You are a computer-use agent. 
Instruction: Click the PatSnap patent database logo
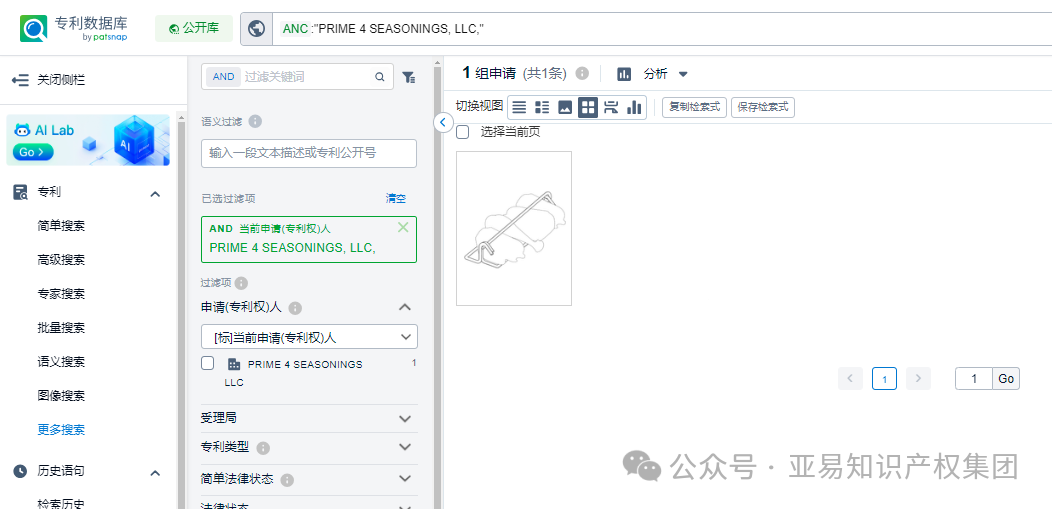coord(74,29)
